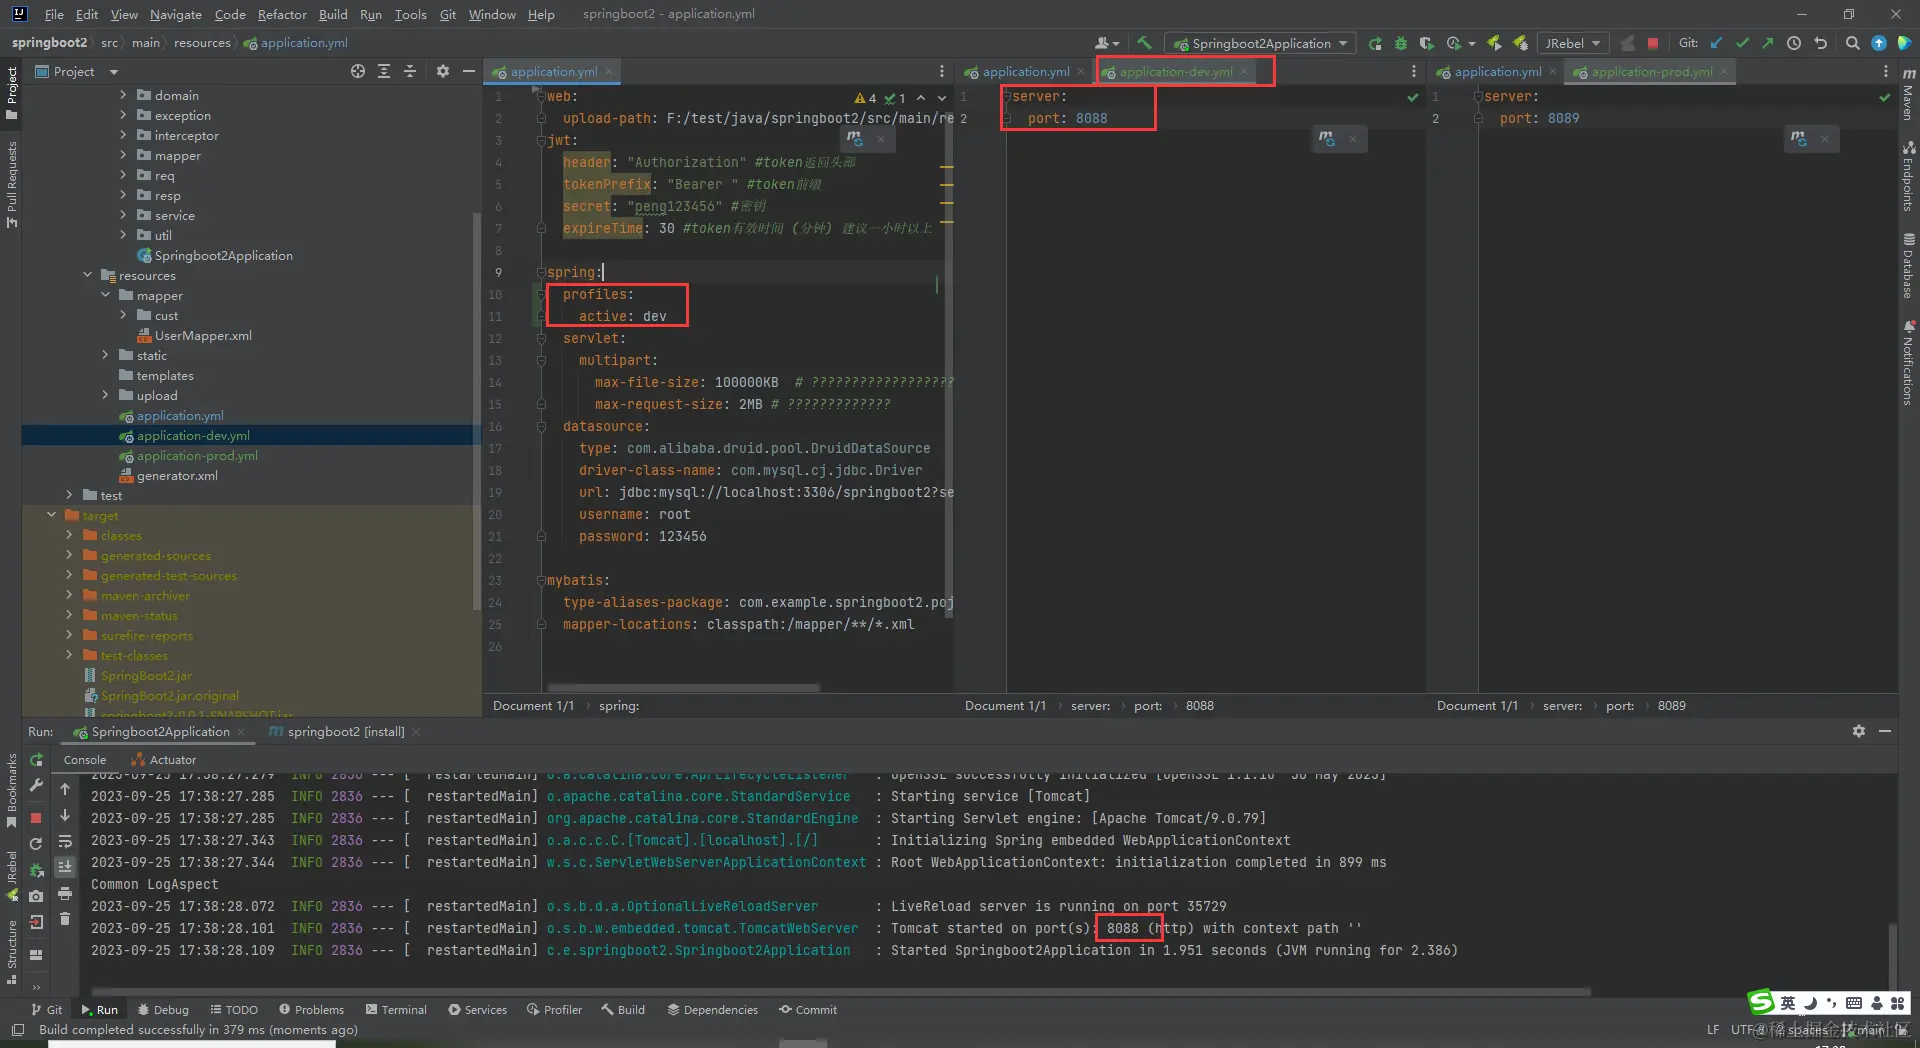Toggle Soft-Wrap in Run console
1920x1048 pixels.
pyautogui.click(x=65, y=841)
